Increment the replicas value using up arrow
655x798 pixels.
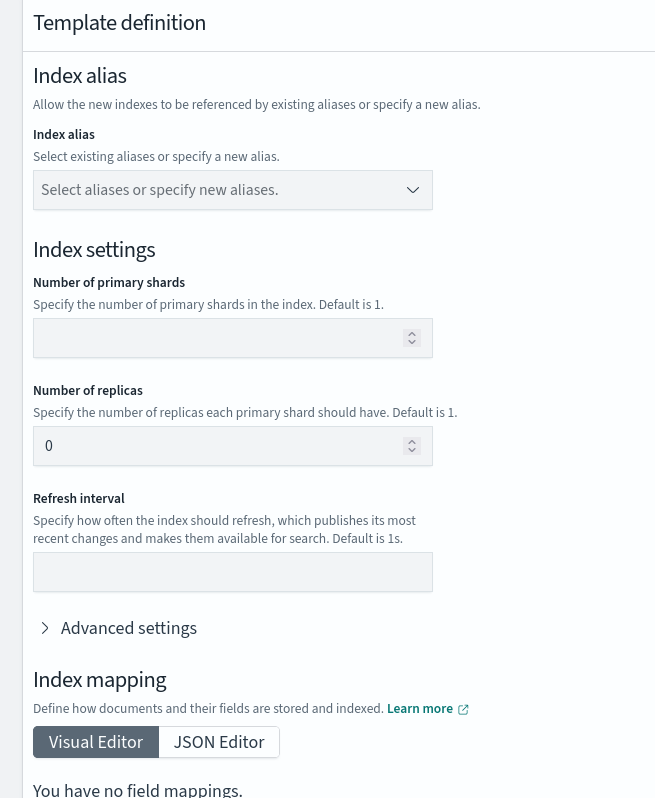pos(412,442)
